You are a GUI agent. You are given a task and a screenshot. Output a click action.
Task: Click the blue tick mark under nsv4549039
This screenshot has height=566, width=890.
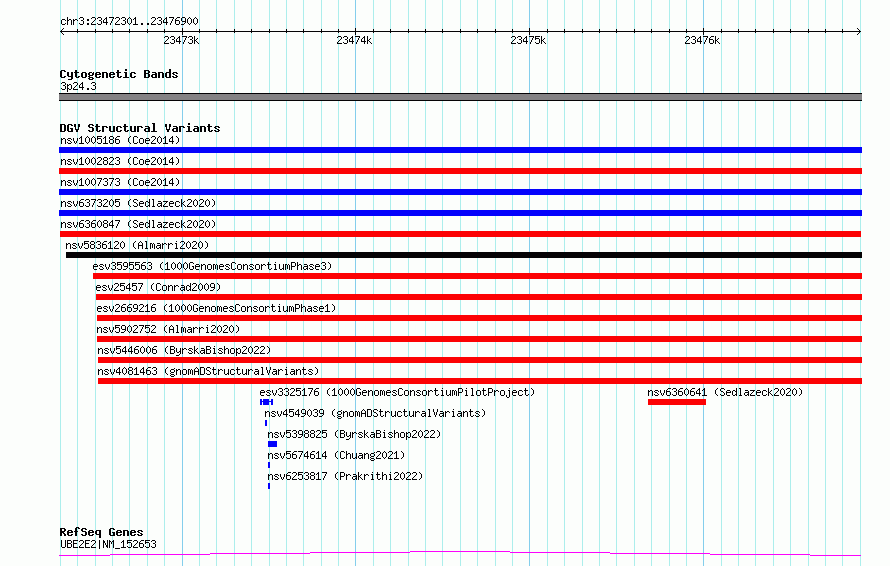click(266, 423)
